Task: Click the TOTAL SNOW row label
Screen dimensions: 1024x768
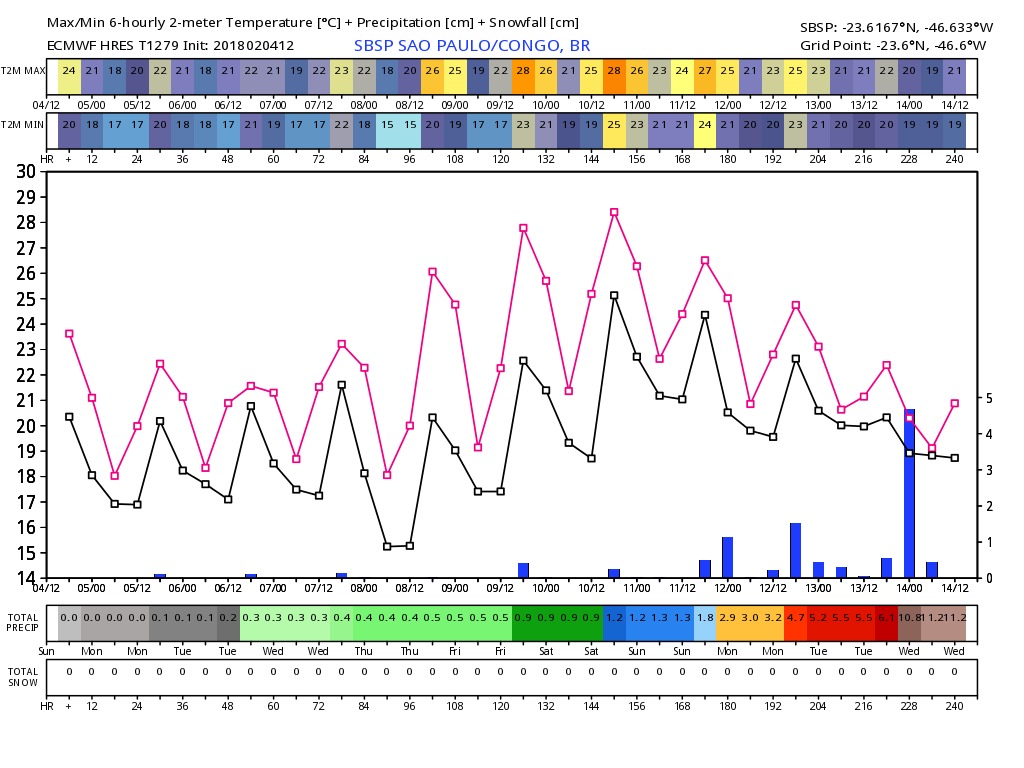Action: (23, 677)
